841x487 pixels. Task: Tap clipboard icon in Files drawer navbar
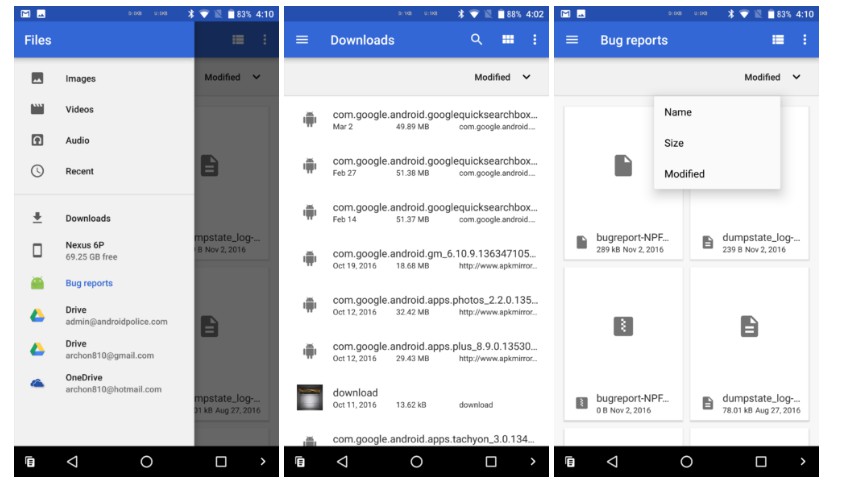tap(30, 461)
